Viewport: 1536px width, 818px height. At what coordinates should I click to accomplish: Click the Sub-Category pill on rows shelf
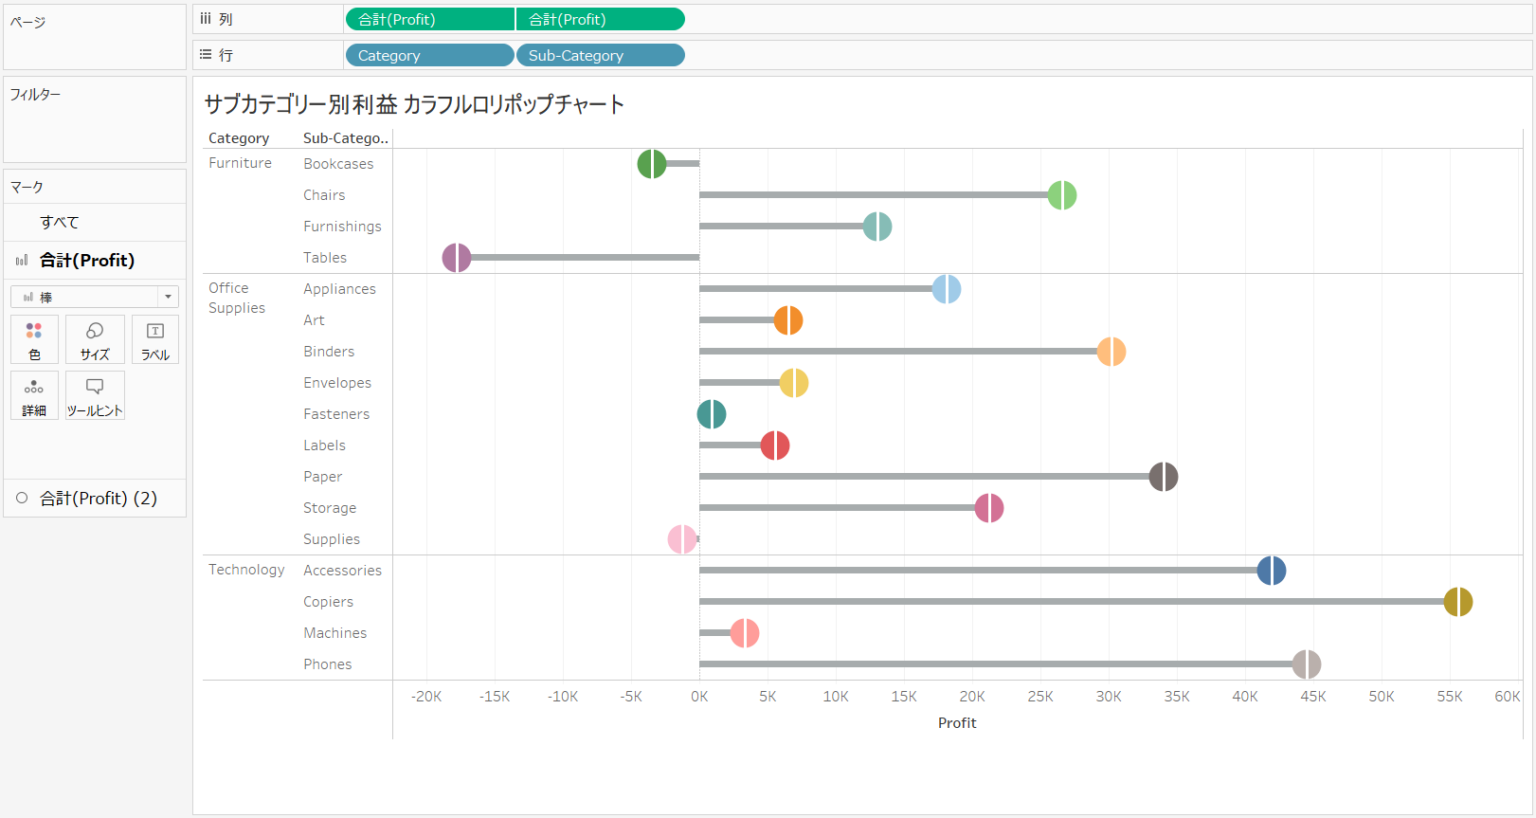pos(600,55)
